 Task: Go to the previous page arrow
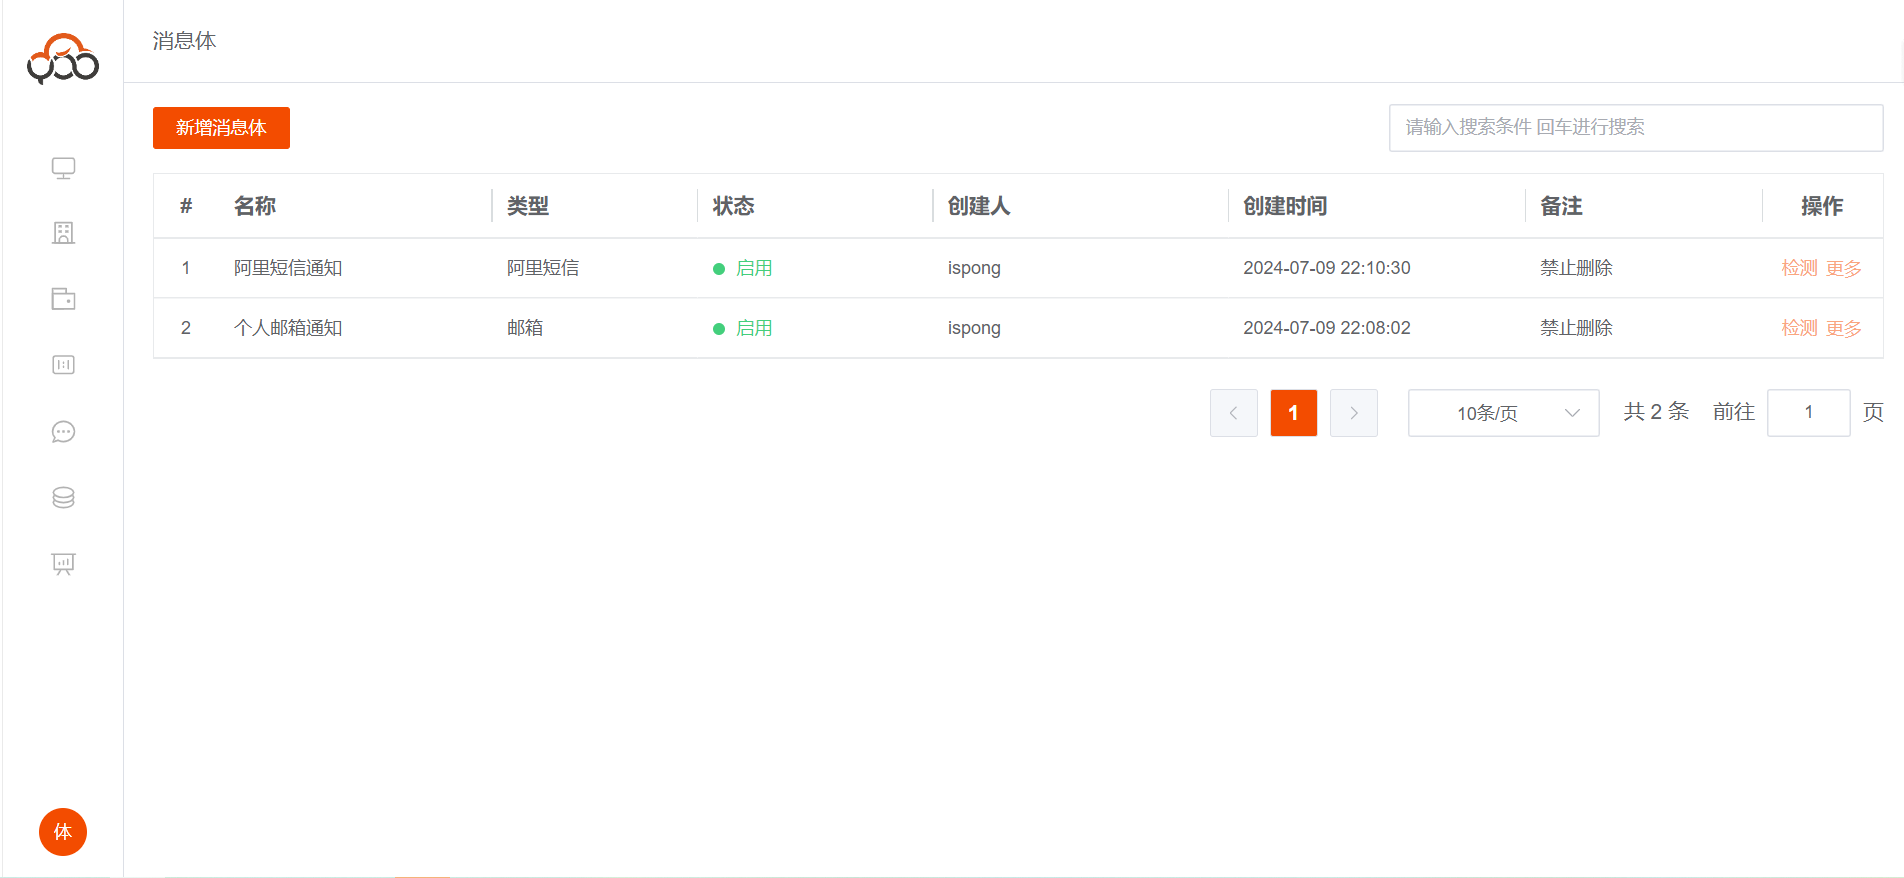point(1233,413)
